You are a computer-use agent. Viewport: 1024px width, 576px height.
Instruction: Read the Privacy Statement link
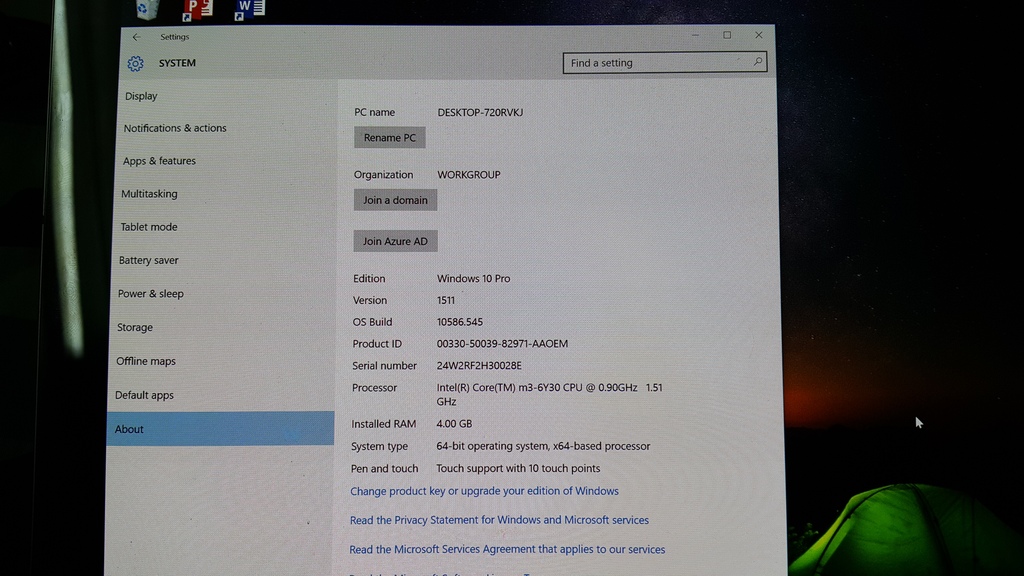point(499,520)
